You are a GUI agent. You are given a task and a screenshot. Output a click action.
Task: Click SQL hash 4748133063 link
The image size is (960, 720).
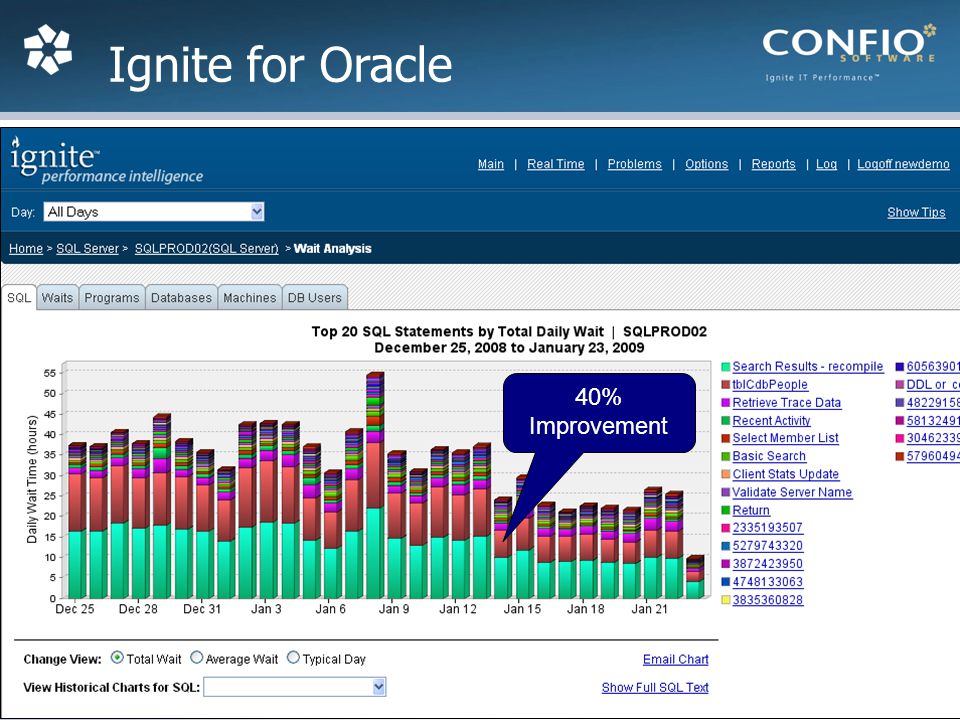(x=767, y=582)
